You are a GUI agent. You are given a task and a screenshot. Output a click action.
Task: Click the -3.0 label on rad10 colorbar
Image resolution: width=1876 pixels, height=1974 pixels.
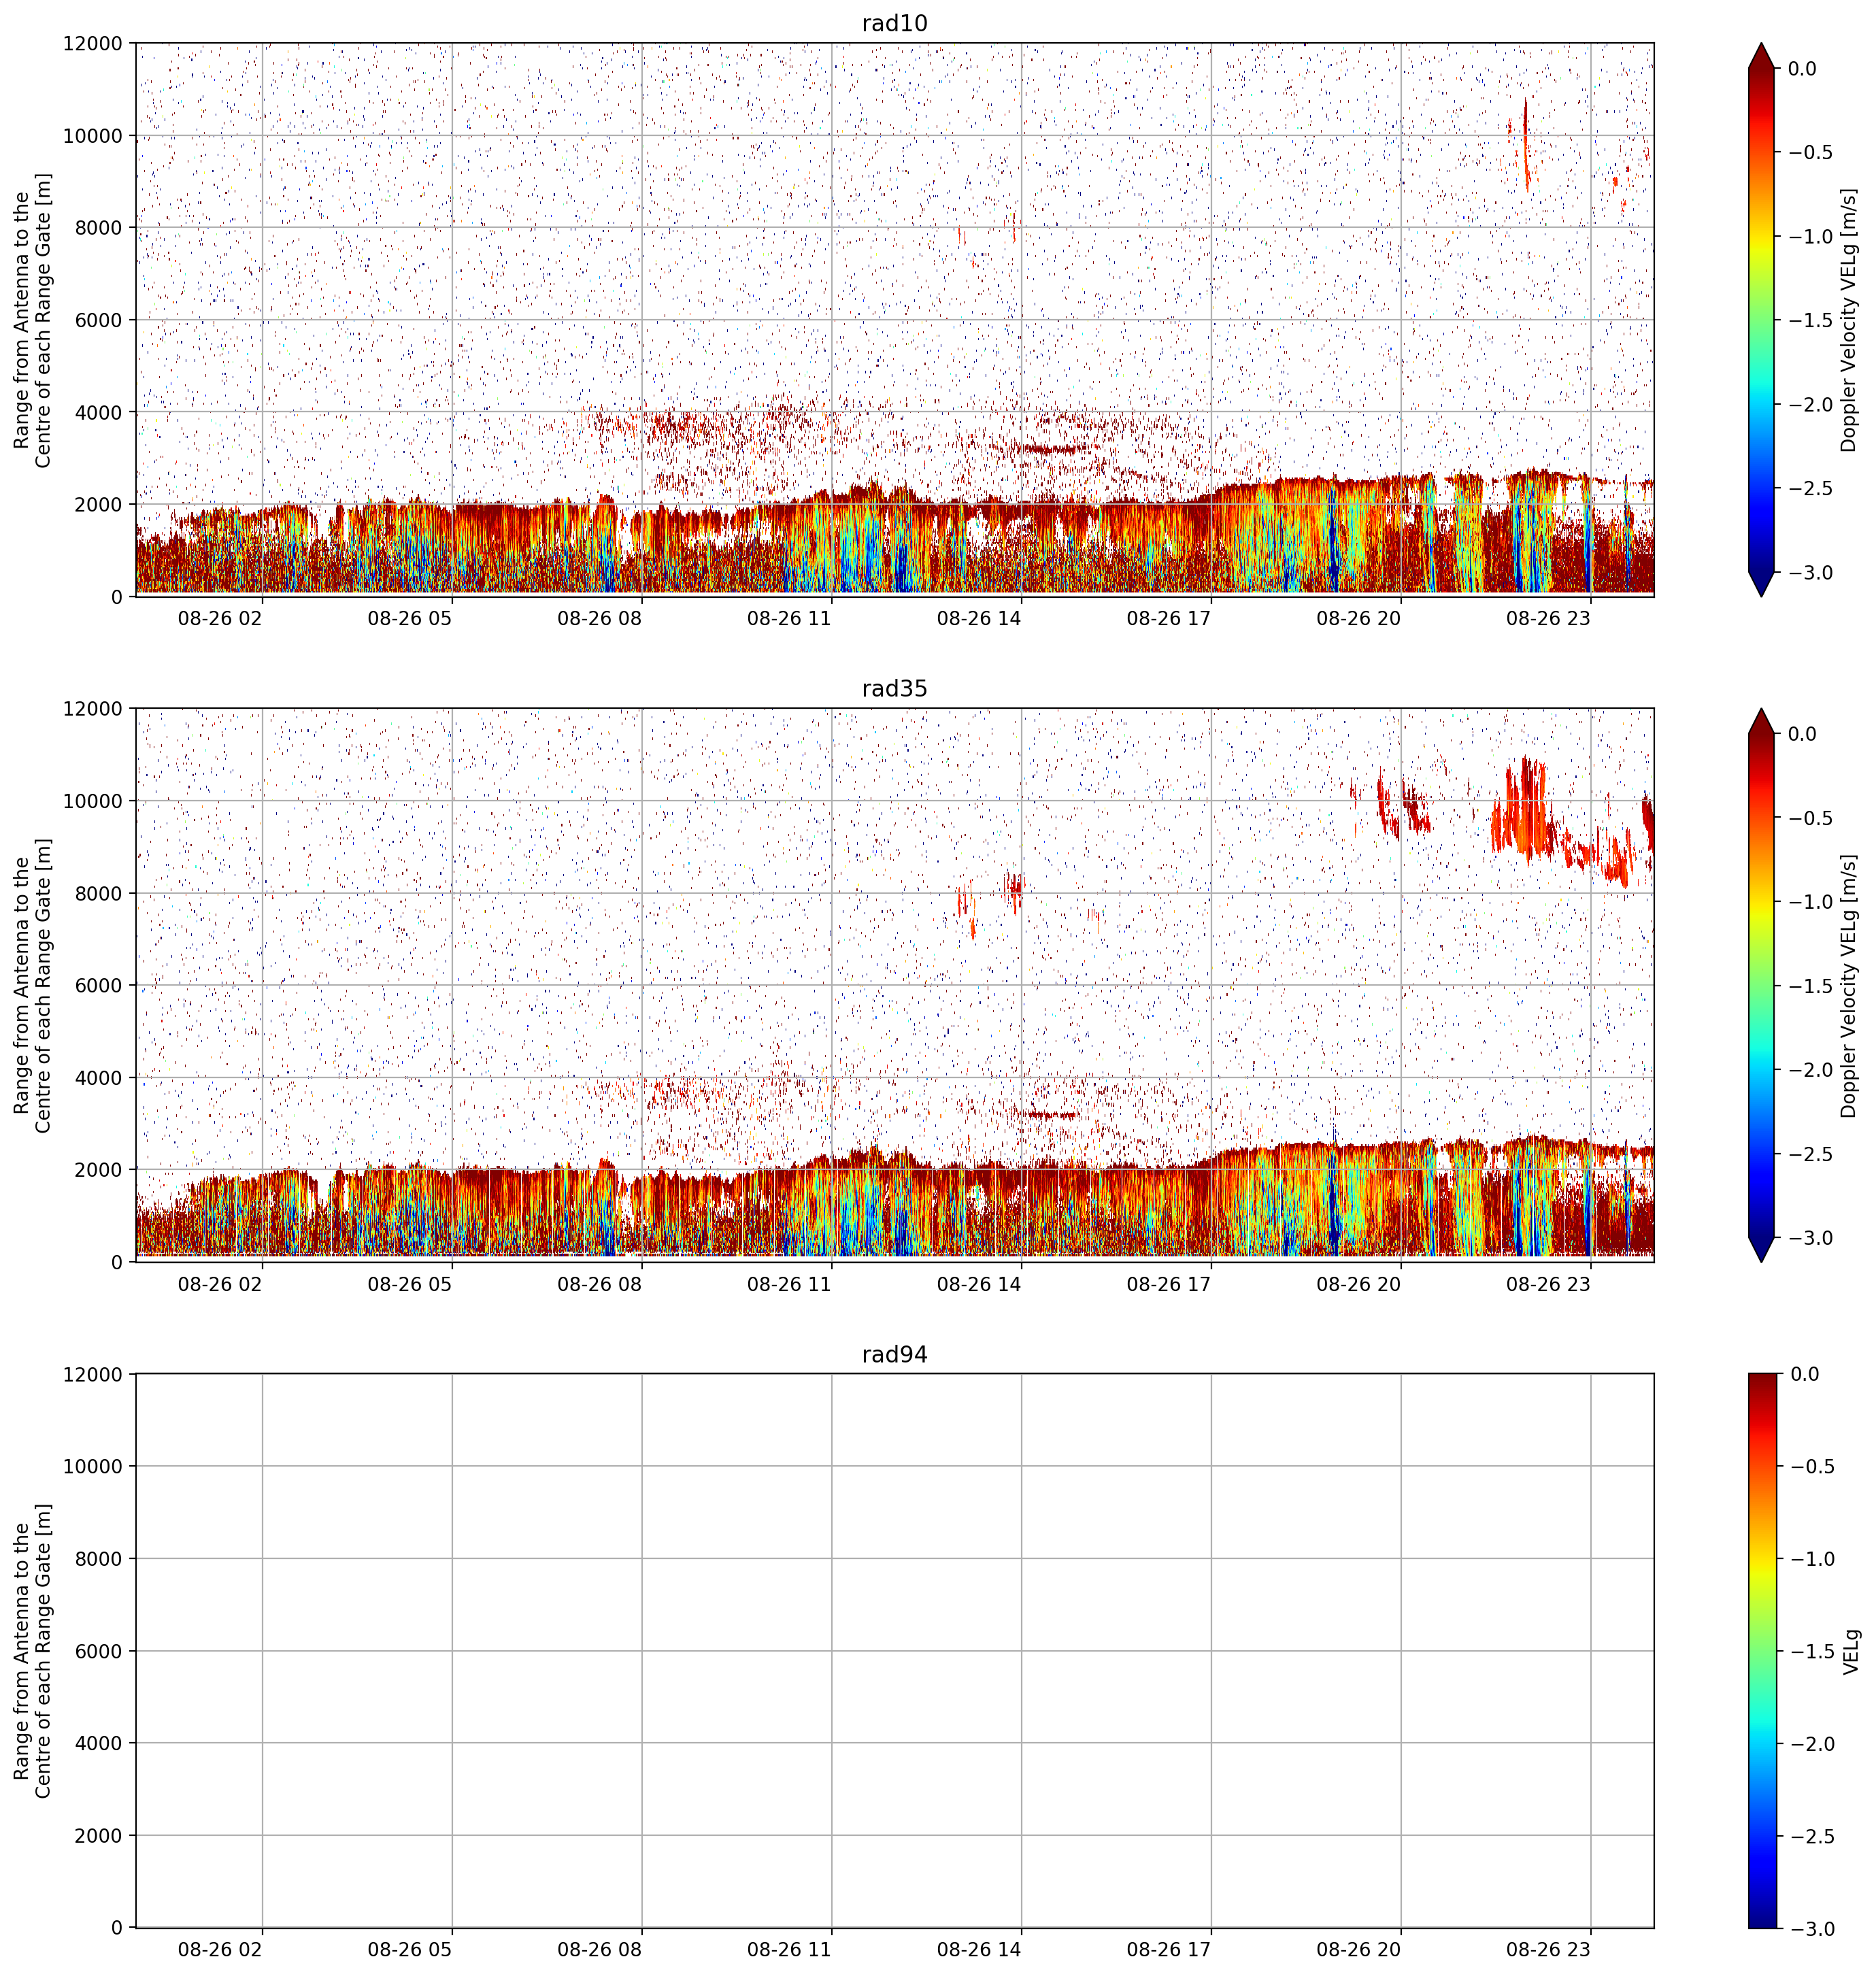click(1811, 572)
